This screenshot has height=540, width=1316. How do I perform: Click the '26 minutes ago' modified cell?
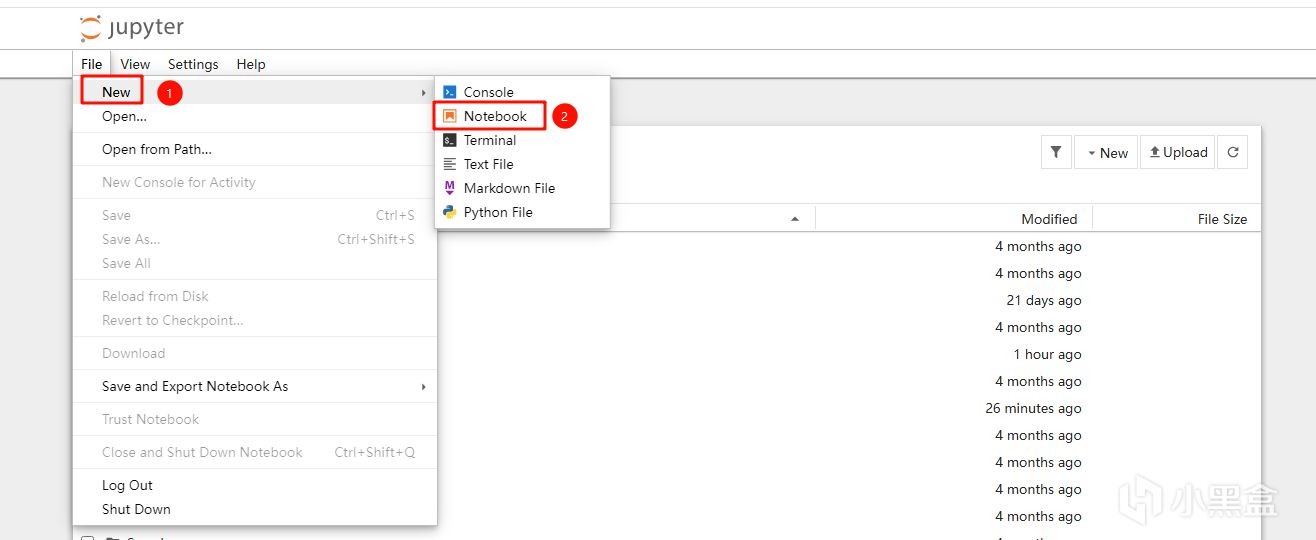click(x=1033, y=408)
